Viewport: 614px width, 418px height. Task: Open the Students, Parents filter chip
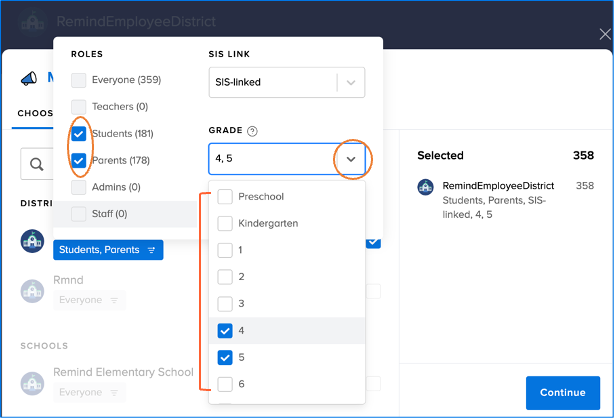click(x=108, y=250)
